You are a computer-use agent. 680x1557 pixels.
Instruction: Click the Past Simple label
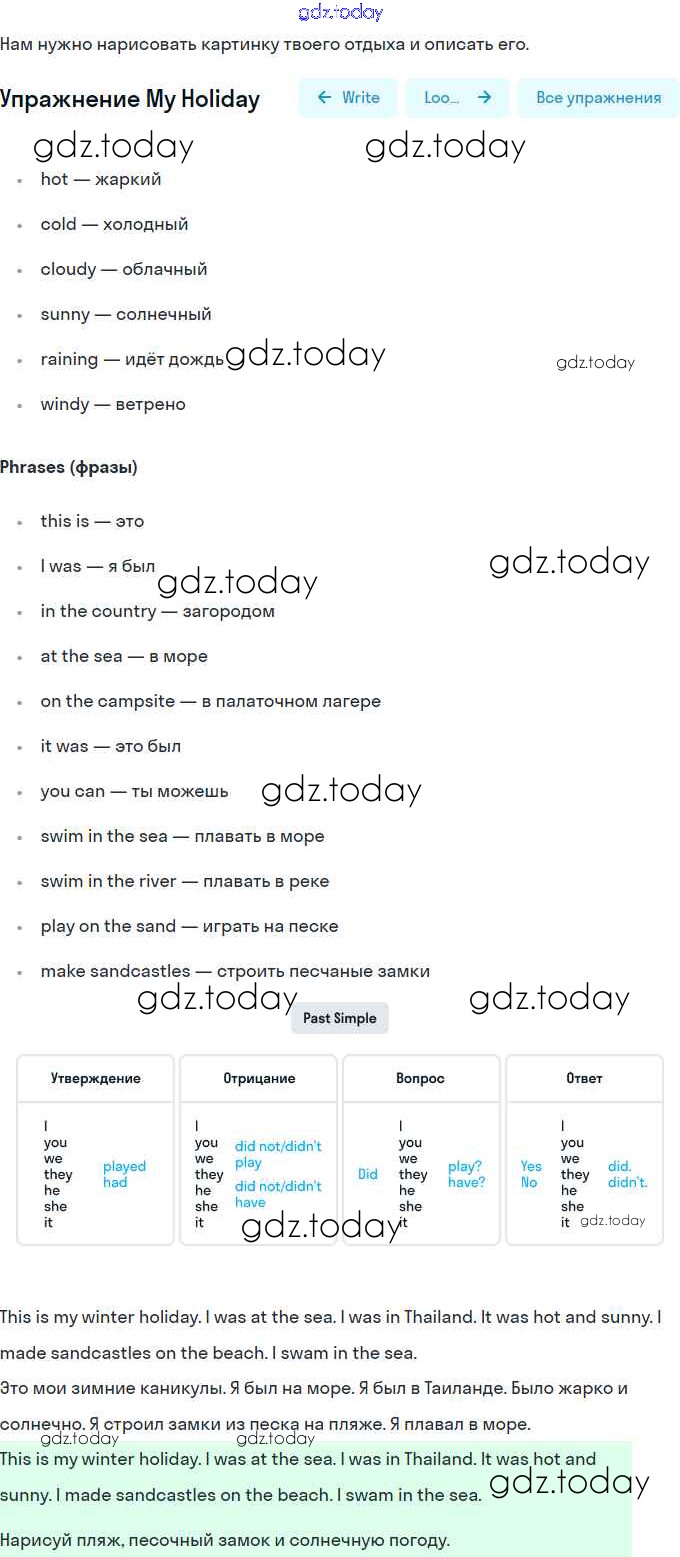point(340,1018)
